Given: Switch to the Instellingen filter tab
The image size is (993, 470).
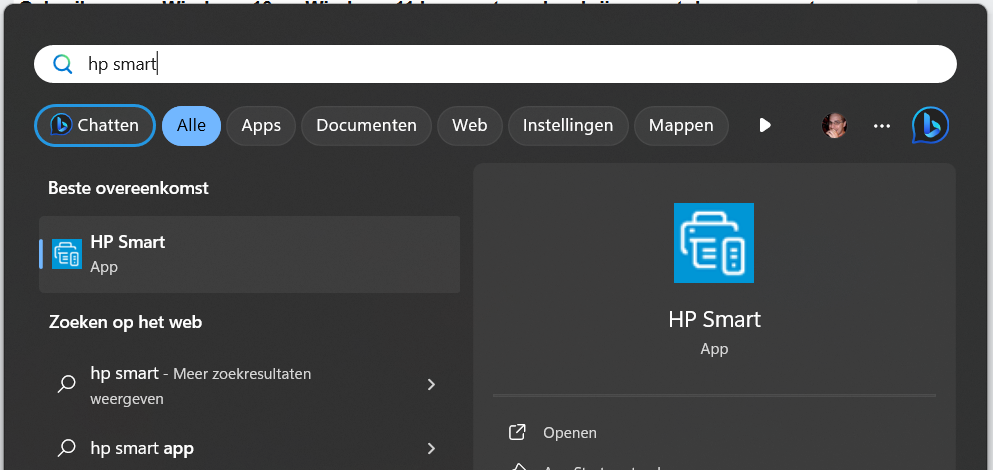Looking at the screenshot, I should [x=568, y=125].
